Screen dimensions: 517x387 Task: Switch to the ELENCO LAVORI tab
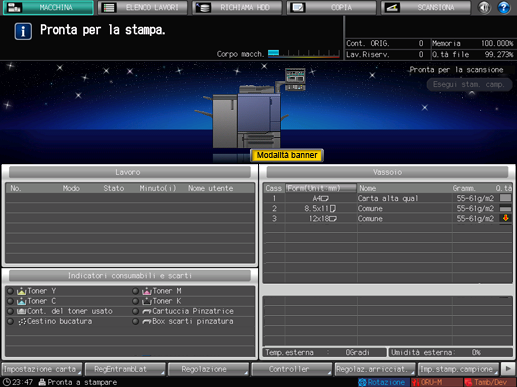142,8
